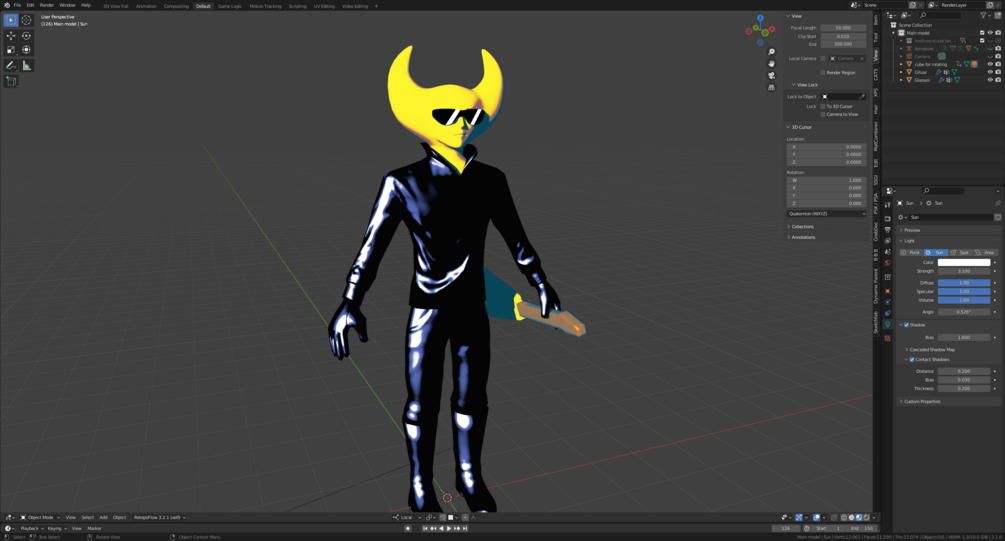1005x541 pixels.
Task: Click play animation button in timeline
Action: tap(449, 528)
